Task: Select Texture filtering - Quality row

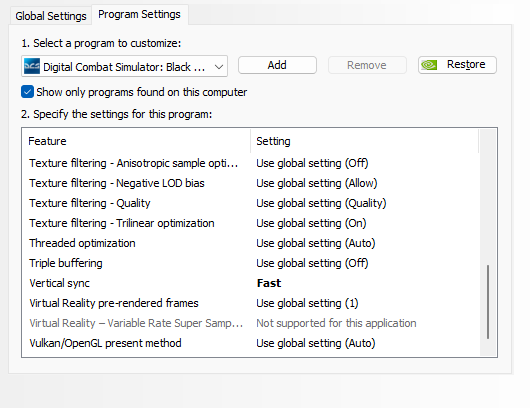Action: (x=250, y=203)
